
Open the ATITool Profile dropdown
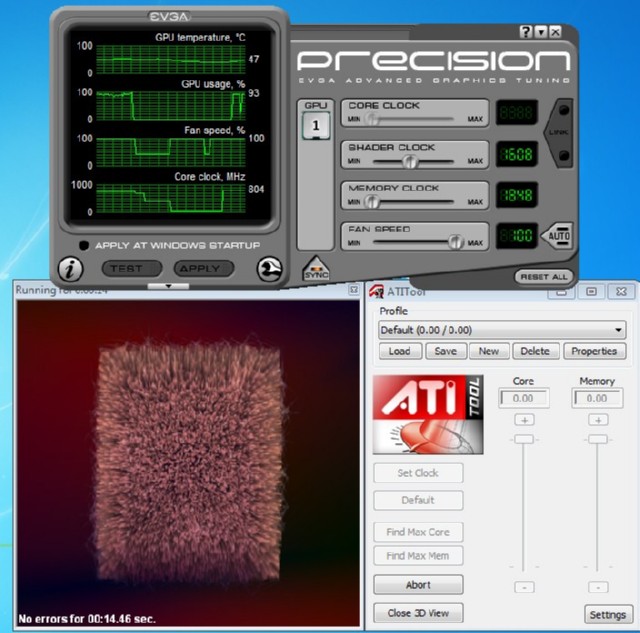(x=502, y=330)
